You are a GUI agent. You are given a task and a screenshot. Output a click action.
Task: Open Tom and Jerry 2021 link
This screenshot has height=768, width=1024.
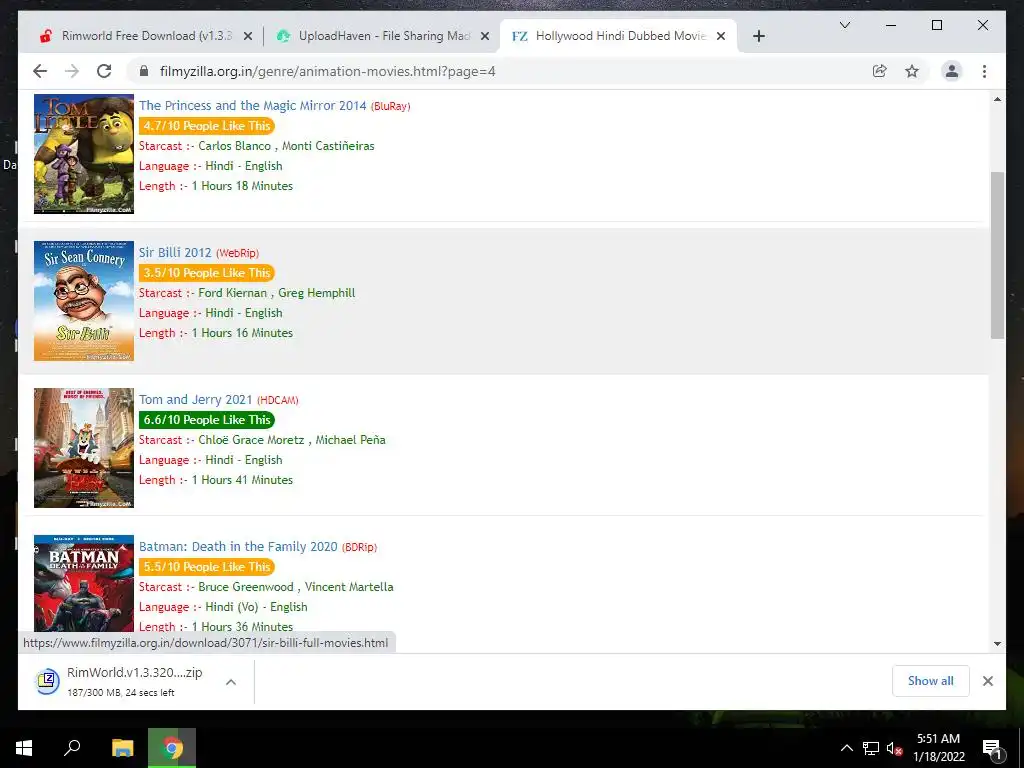point(195,399)
